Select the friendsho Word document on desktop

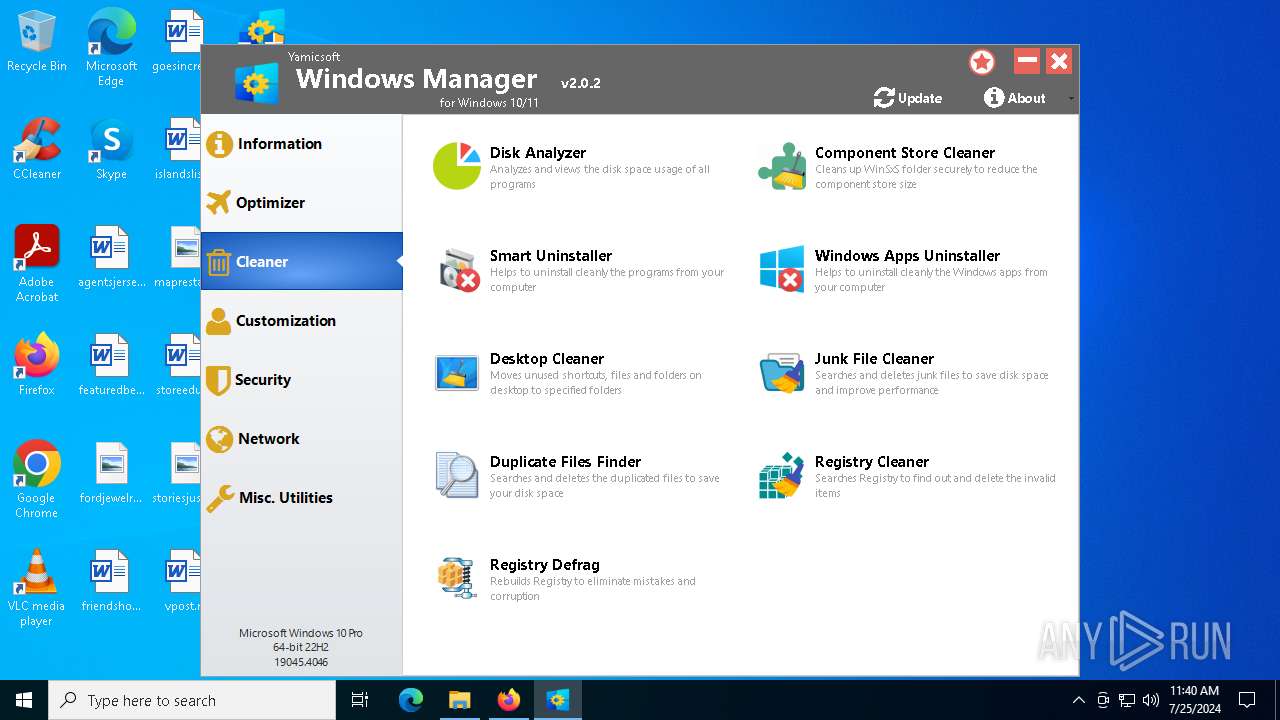(x=111, y=582)
